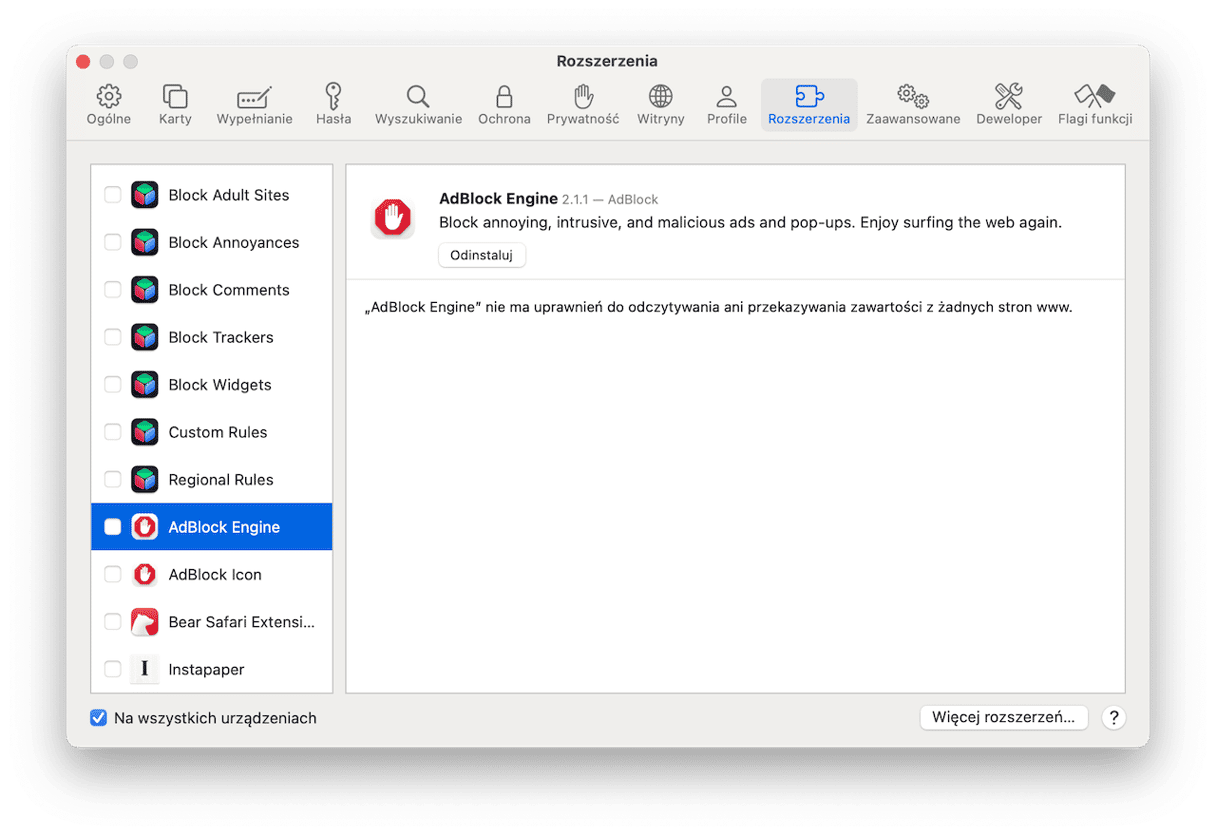Click the Block Trackers cube icon
The width and height of the screenshot is (1216, 835).
click(145, 337)
